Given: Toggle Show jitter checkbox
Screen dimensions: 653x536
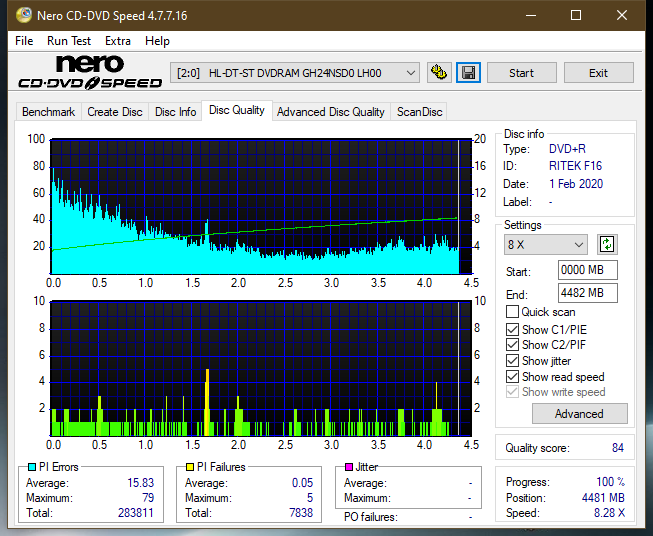Looking at the screenshot, I should pos(512,361).
